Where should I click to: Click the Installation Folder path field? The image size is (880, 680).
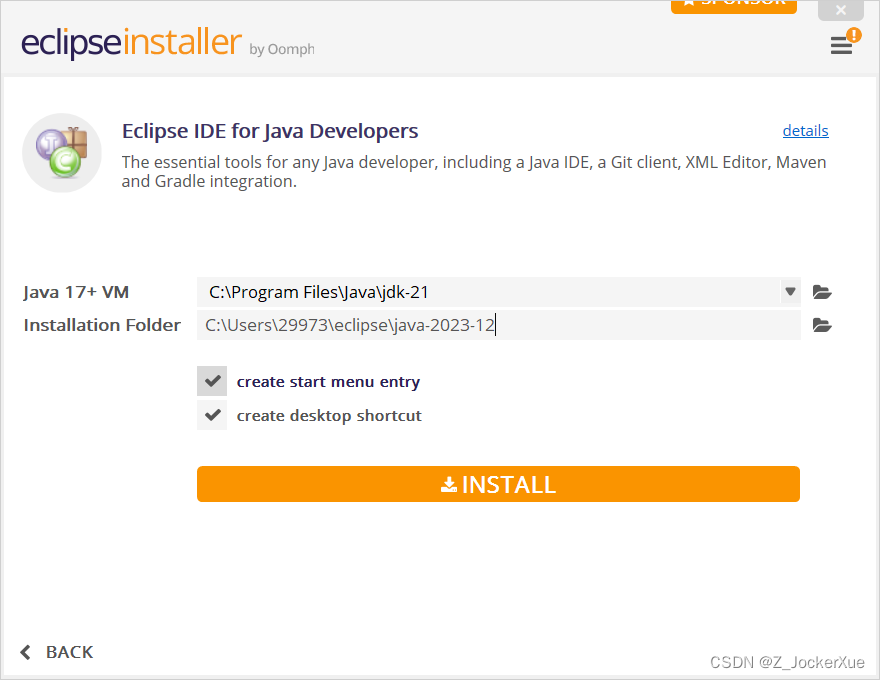coord(498,325)
